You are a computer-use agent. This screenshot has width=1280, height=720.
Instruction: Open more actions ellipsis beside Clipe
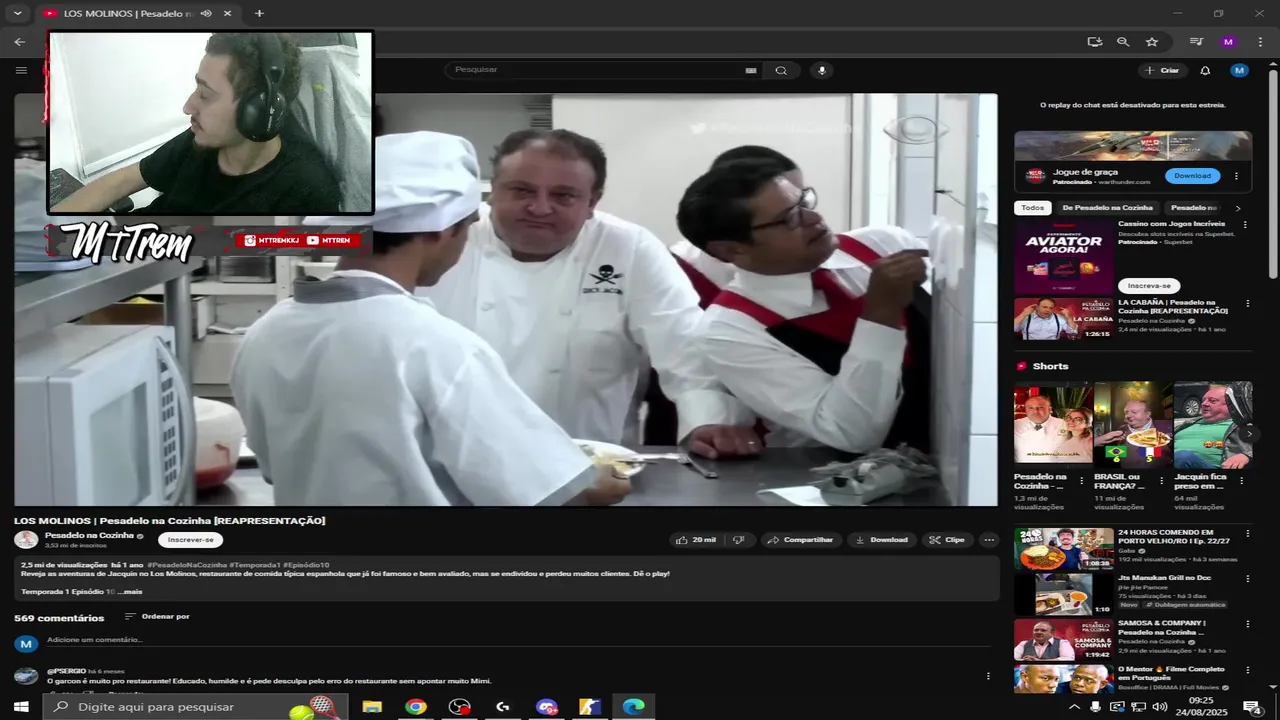tap(989, 540)
